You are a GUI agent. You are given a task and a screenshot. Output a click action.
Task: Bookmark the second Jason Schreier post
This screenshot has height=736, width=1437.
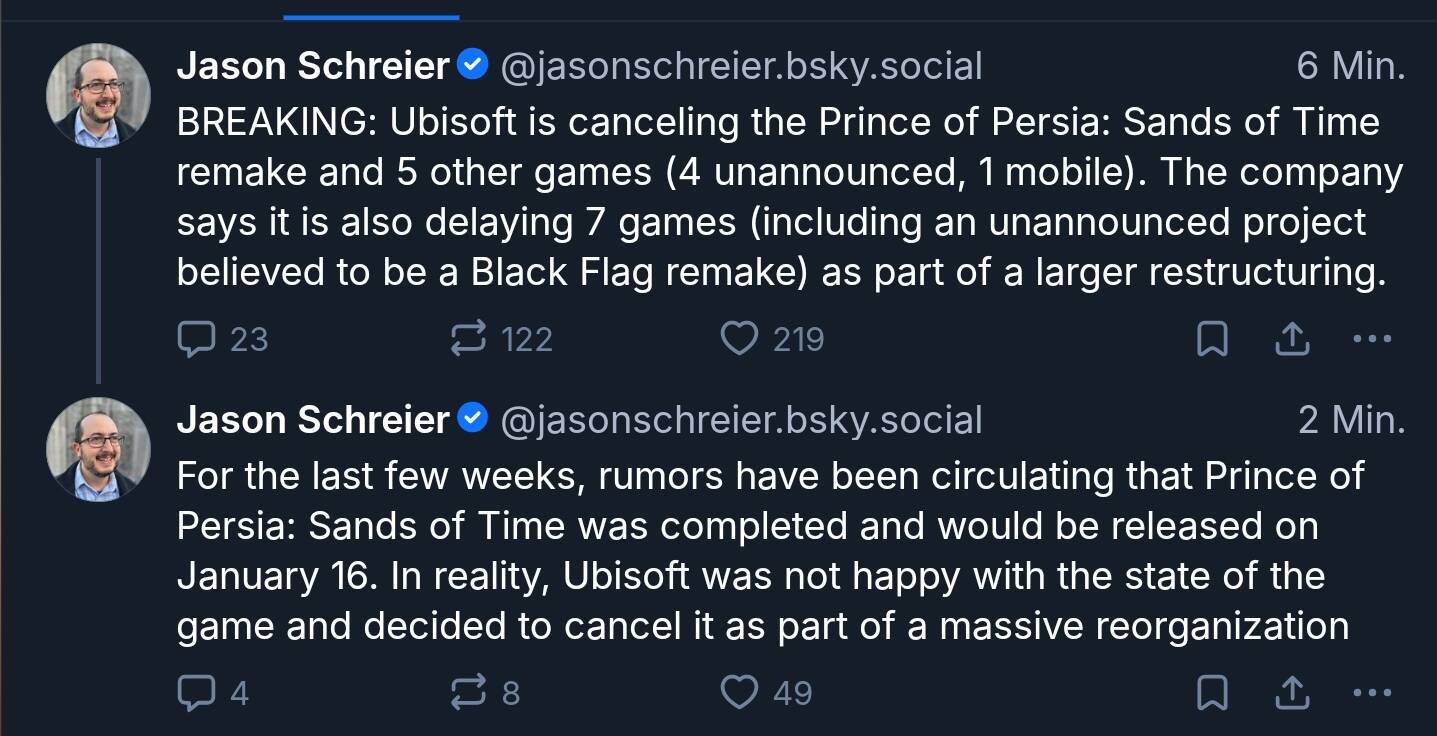tap(1212, 693)
